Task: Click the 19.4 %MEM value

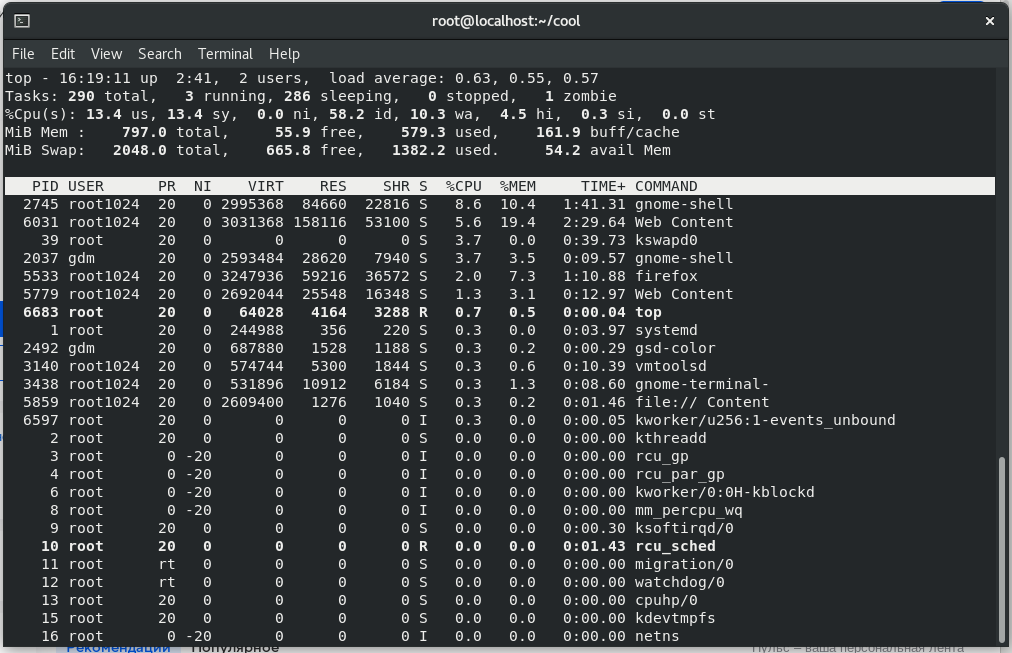Action: (x=518, y=223)
